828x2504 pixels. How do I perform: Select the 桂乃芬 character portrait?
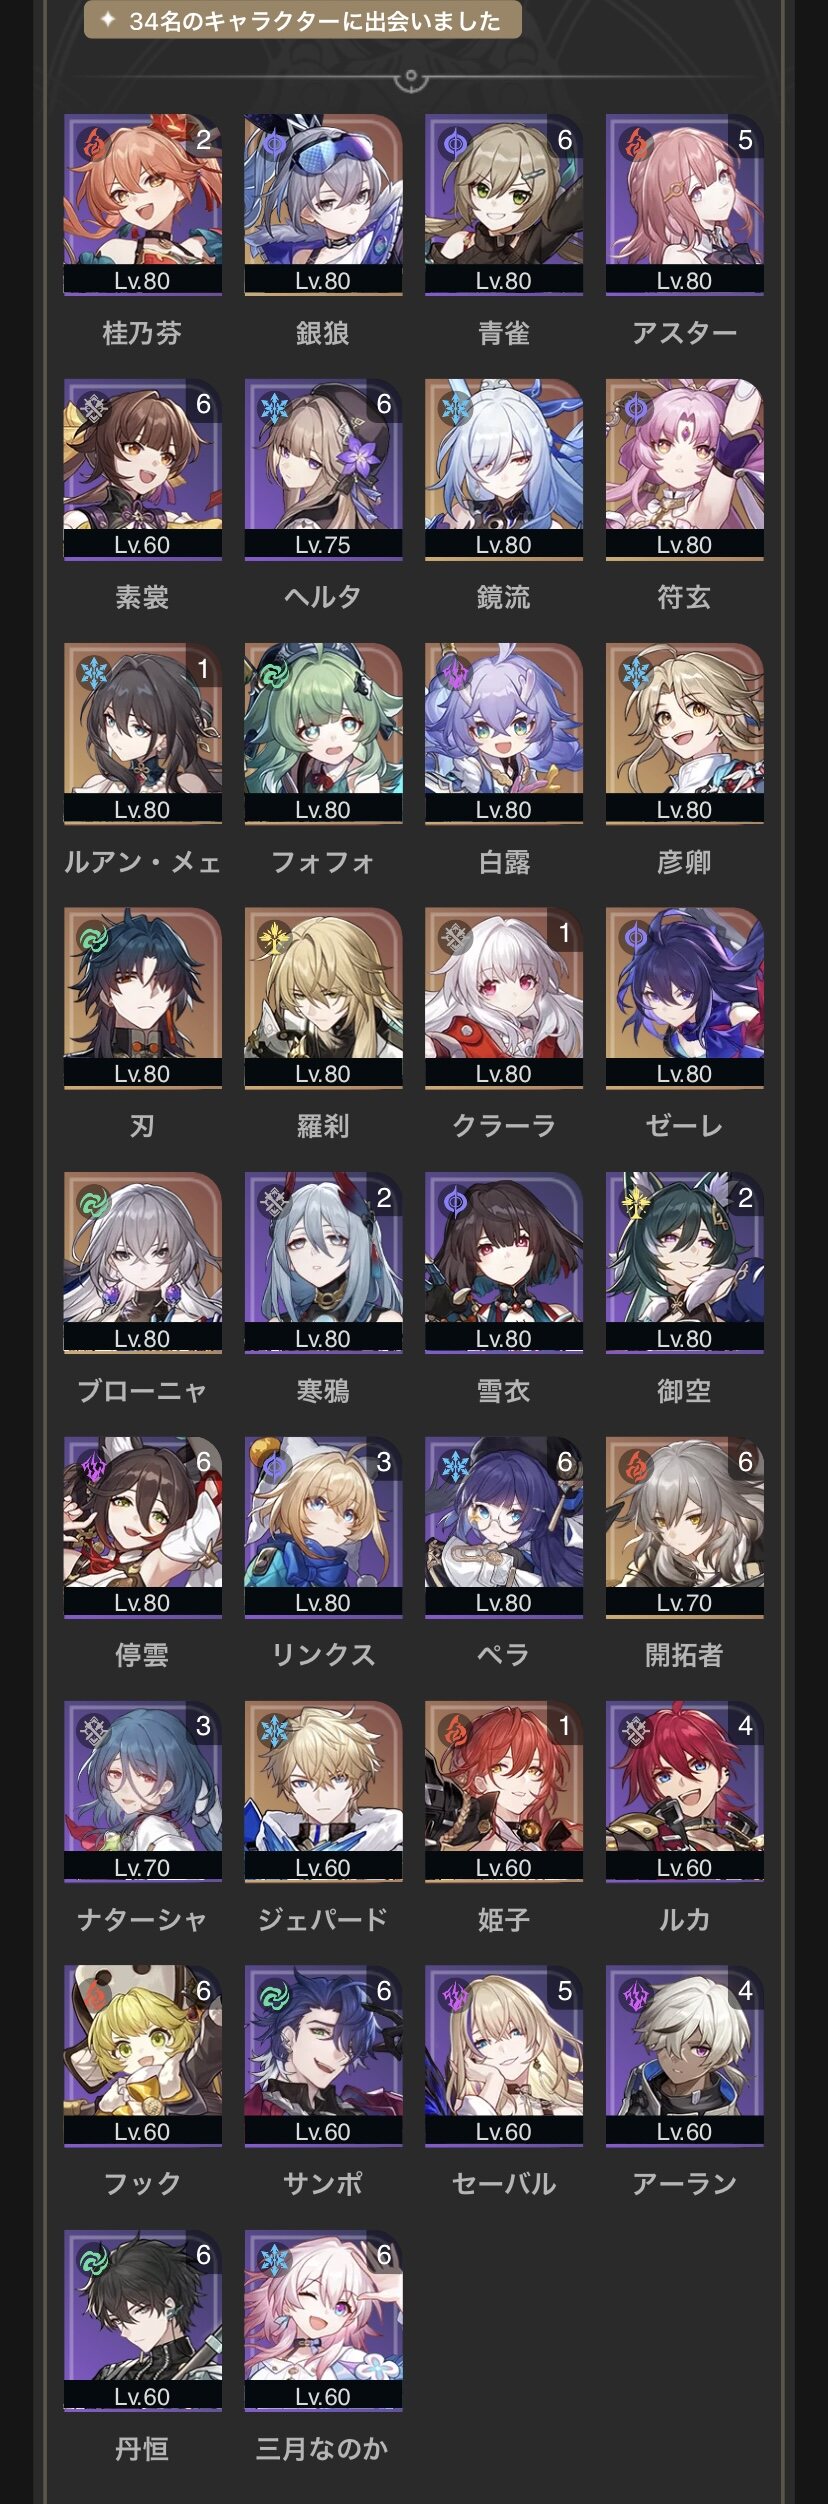click(143, 204)
